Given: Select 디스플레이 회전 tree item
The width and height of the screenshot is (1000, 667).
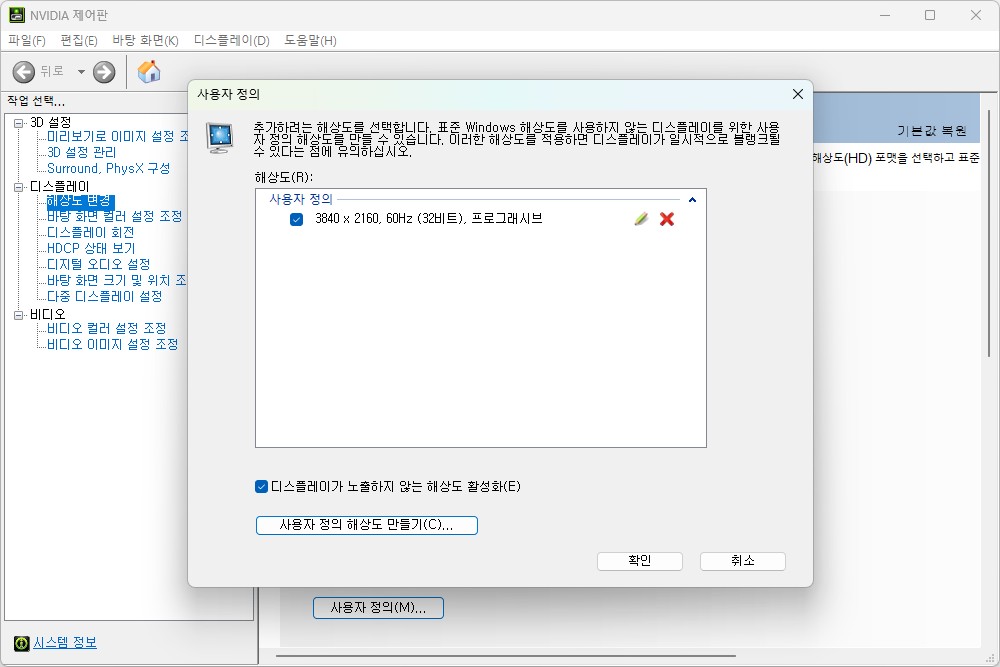Looking at the screenshot, I should pos(91,233).
